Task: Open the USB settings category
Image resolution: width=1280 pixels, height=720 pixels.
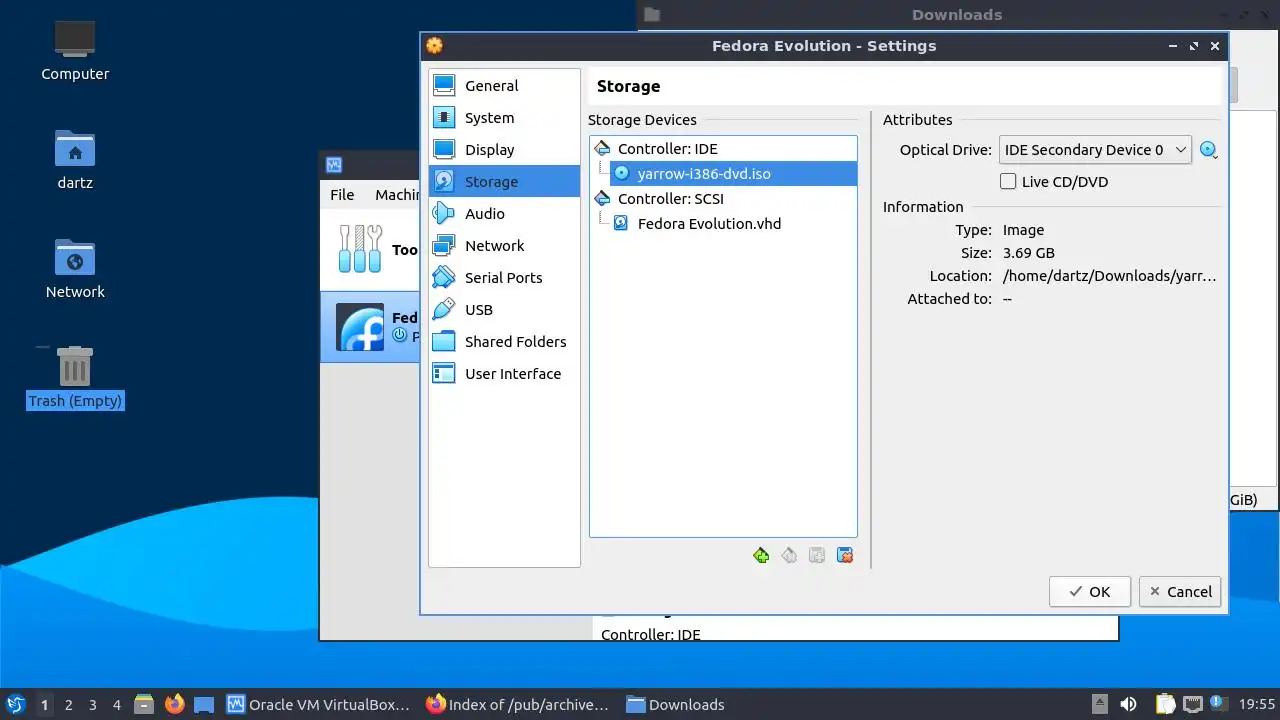Action: [504, 310]
